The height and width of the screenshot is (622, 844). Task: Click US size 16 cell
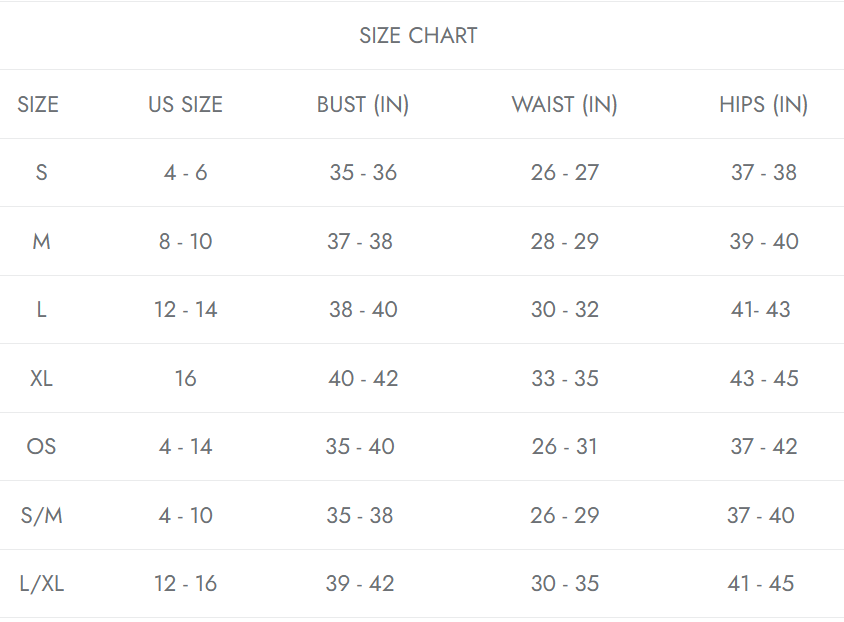(185, 378)
